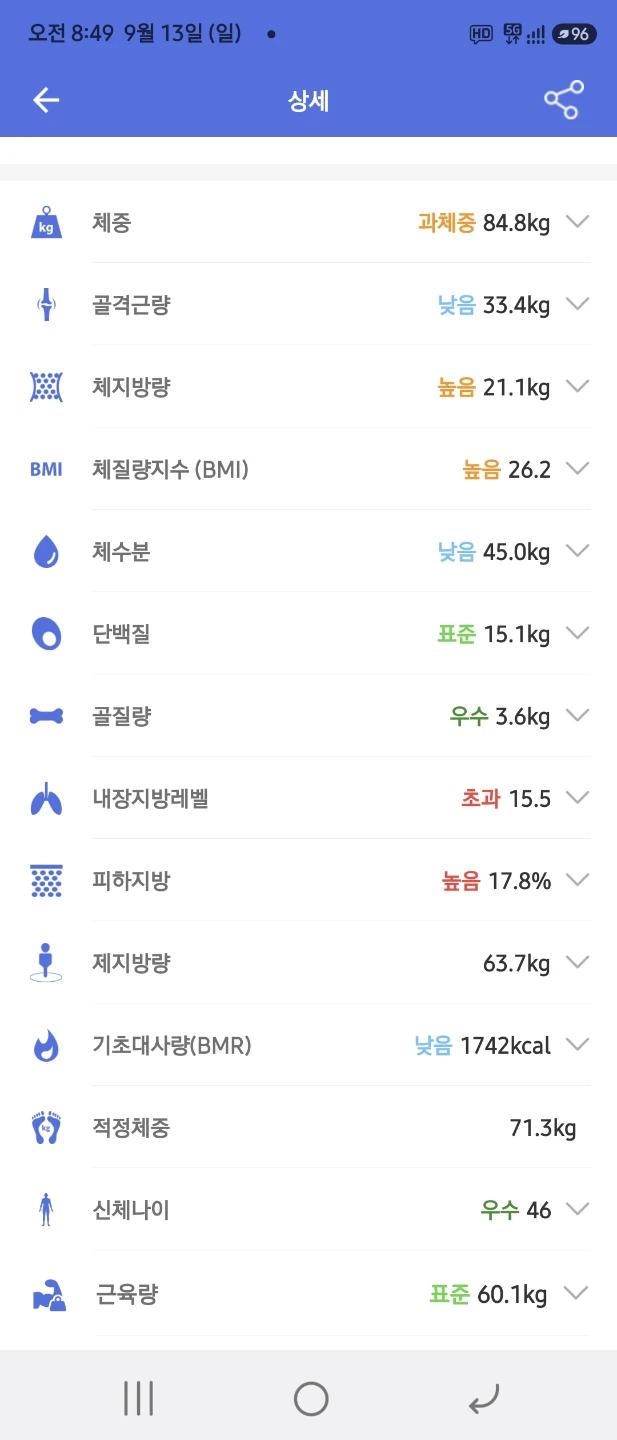This screenshot has width=617, height=1440.
Task: Expand the 단백질 15.1kg chevron
Action: pyautogui.click(x=577, y=633)
